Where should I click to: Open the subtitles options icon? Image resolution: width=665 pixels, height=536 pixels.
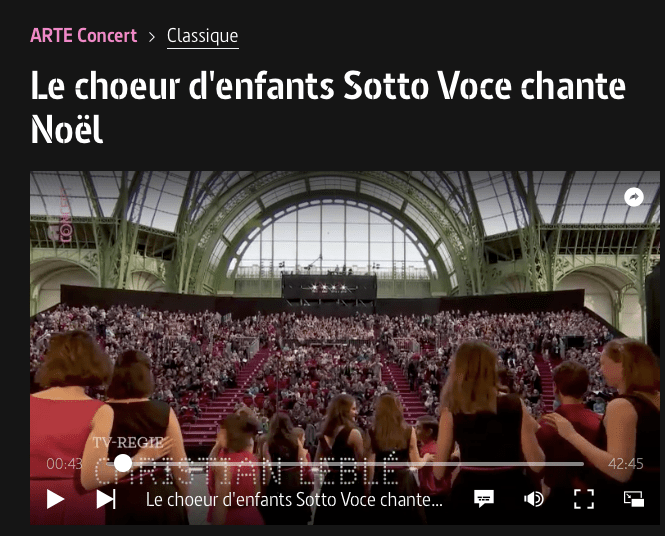coord(484,499)
